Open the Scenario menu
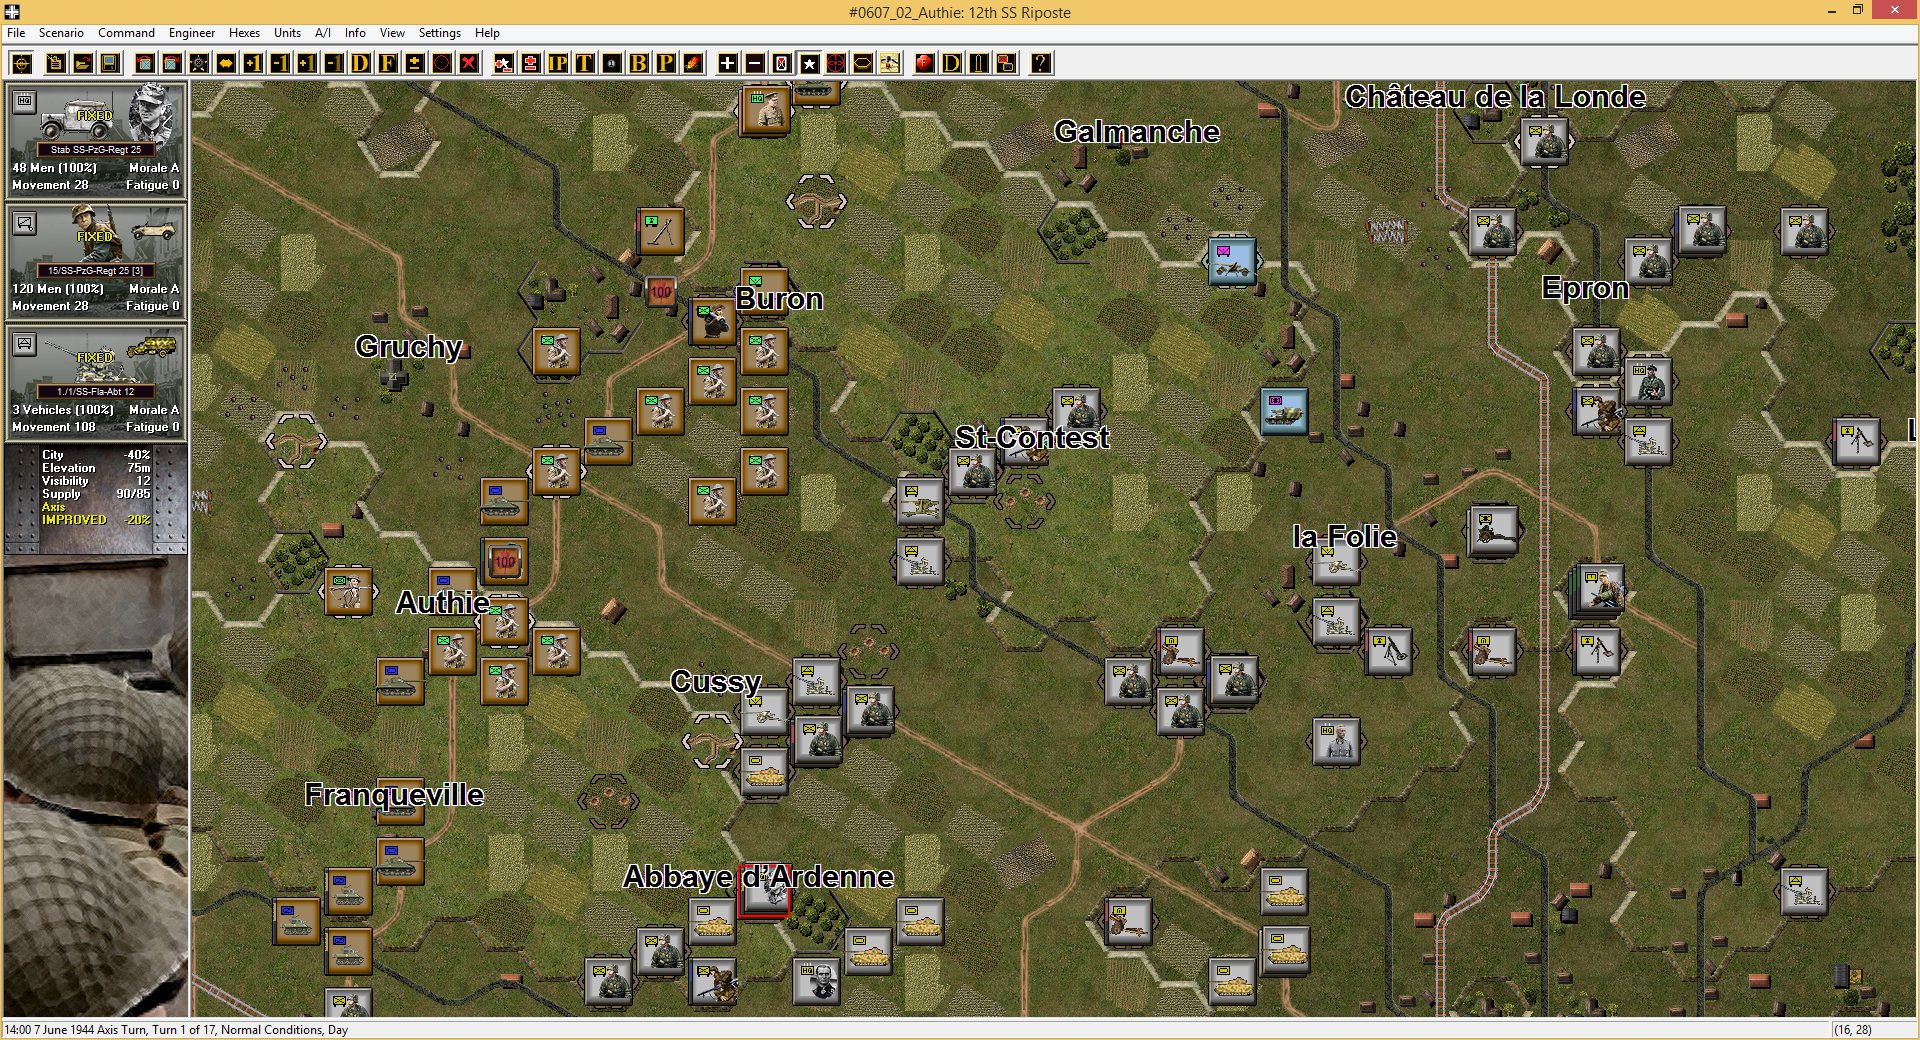This screenshot has width=1920, height=1040. tap(61, 33)
